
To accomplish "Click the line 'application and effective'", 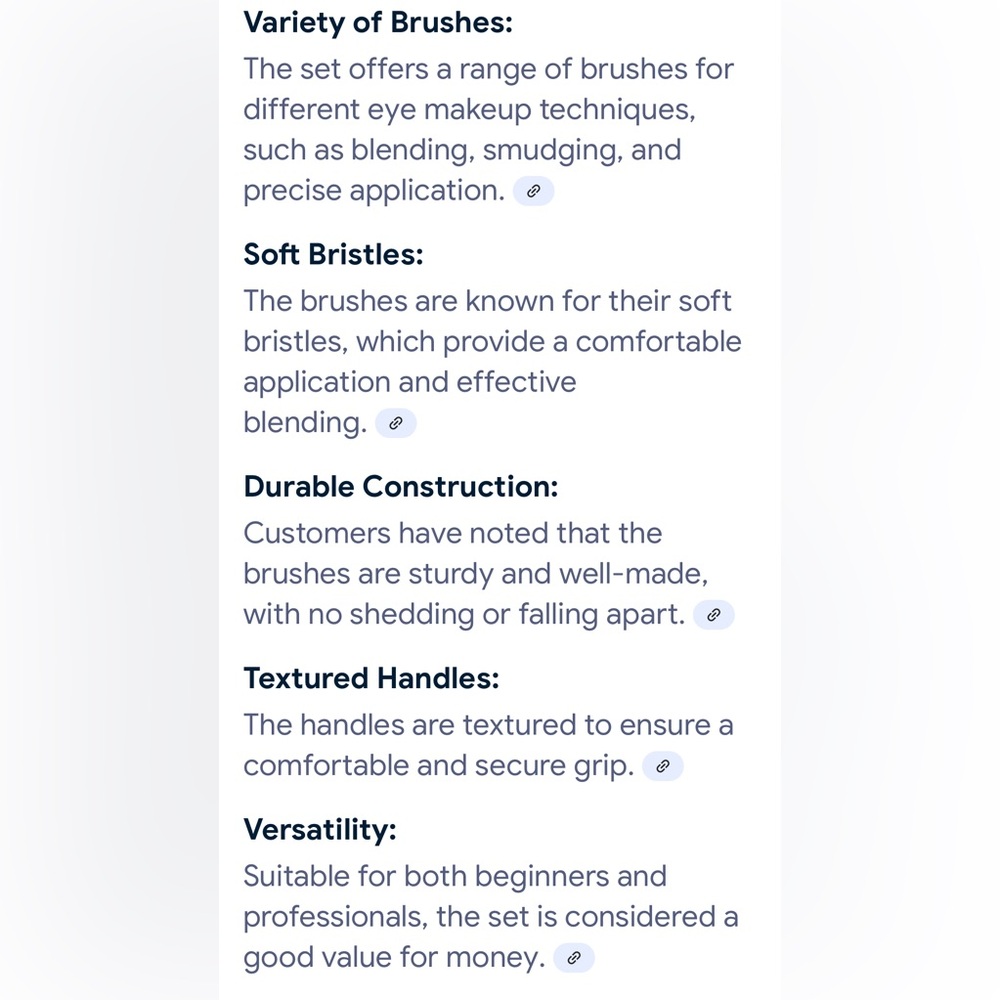I will click(x=410, y=383).
